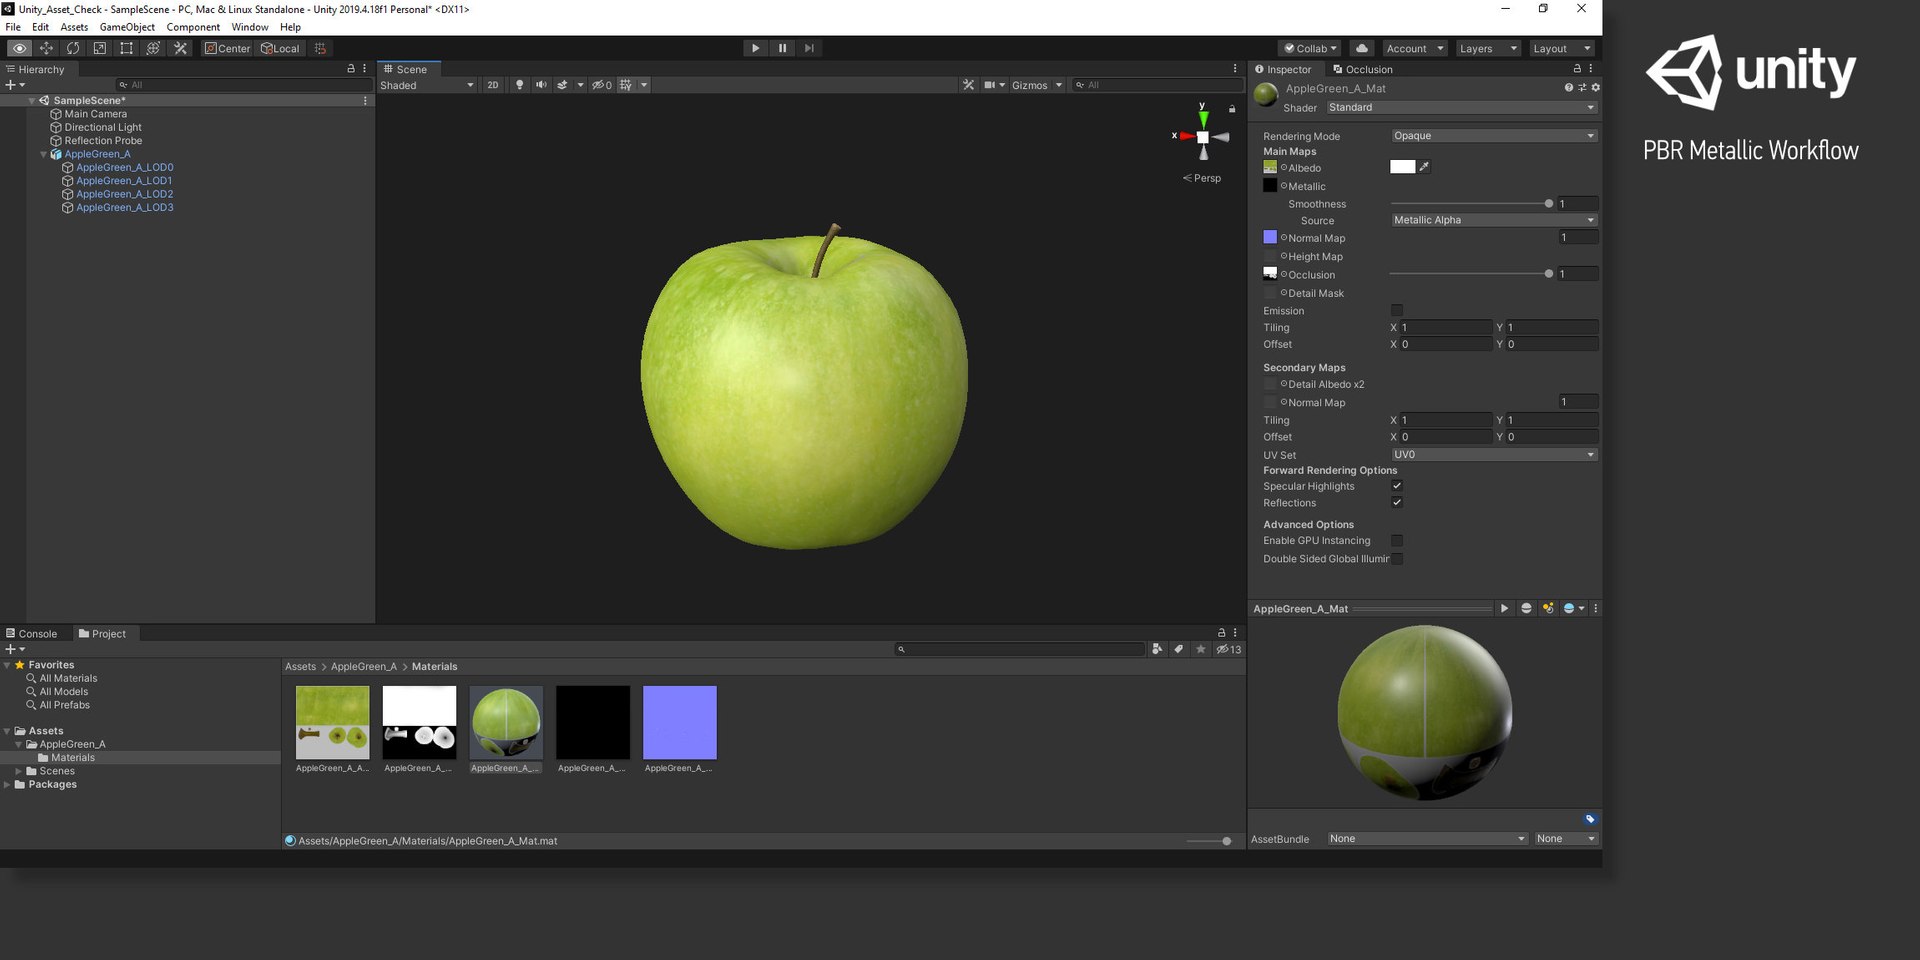Open cloud services icon
1920x960 pixels.
click(x=1361, y=48)
